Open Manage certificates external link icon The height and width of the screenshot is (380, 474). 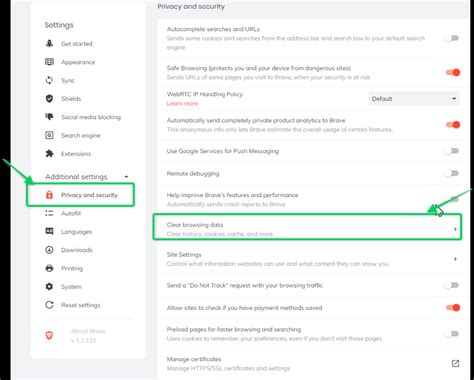[455, 363]
